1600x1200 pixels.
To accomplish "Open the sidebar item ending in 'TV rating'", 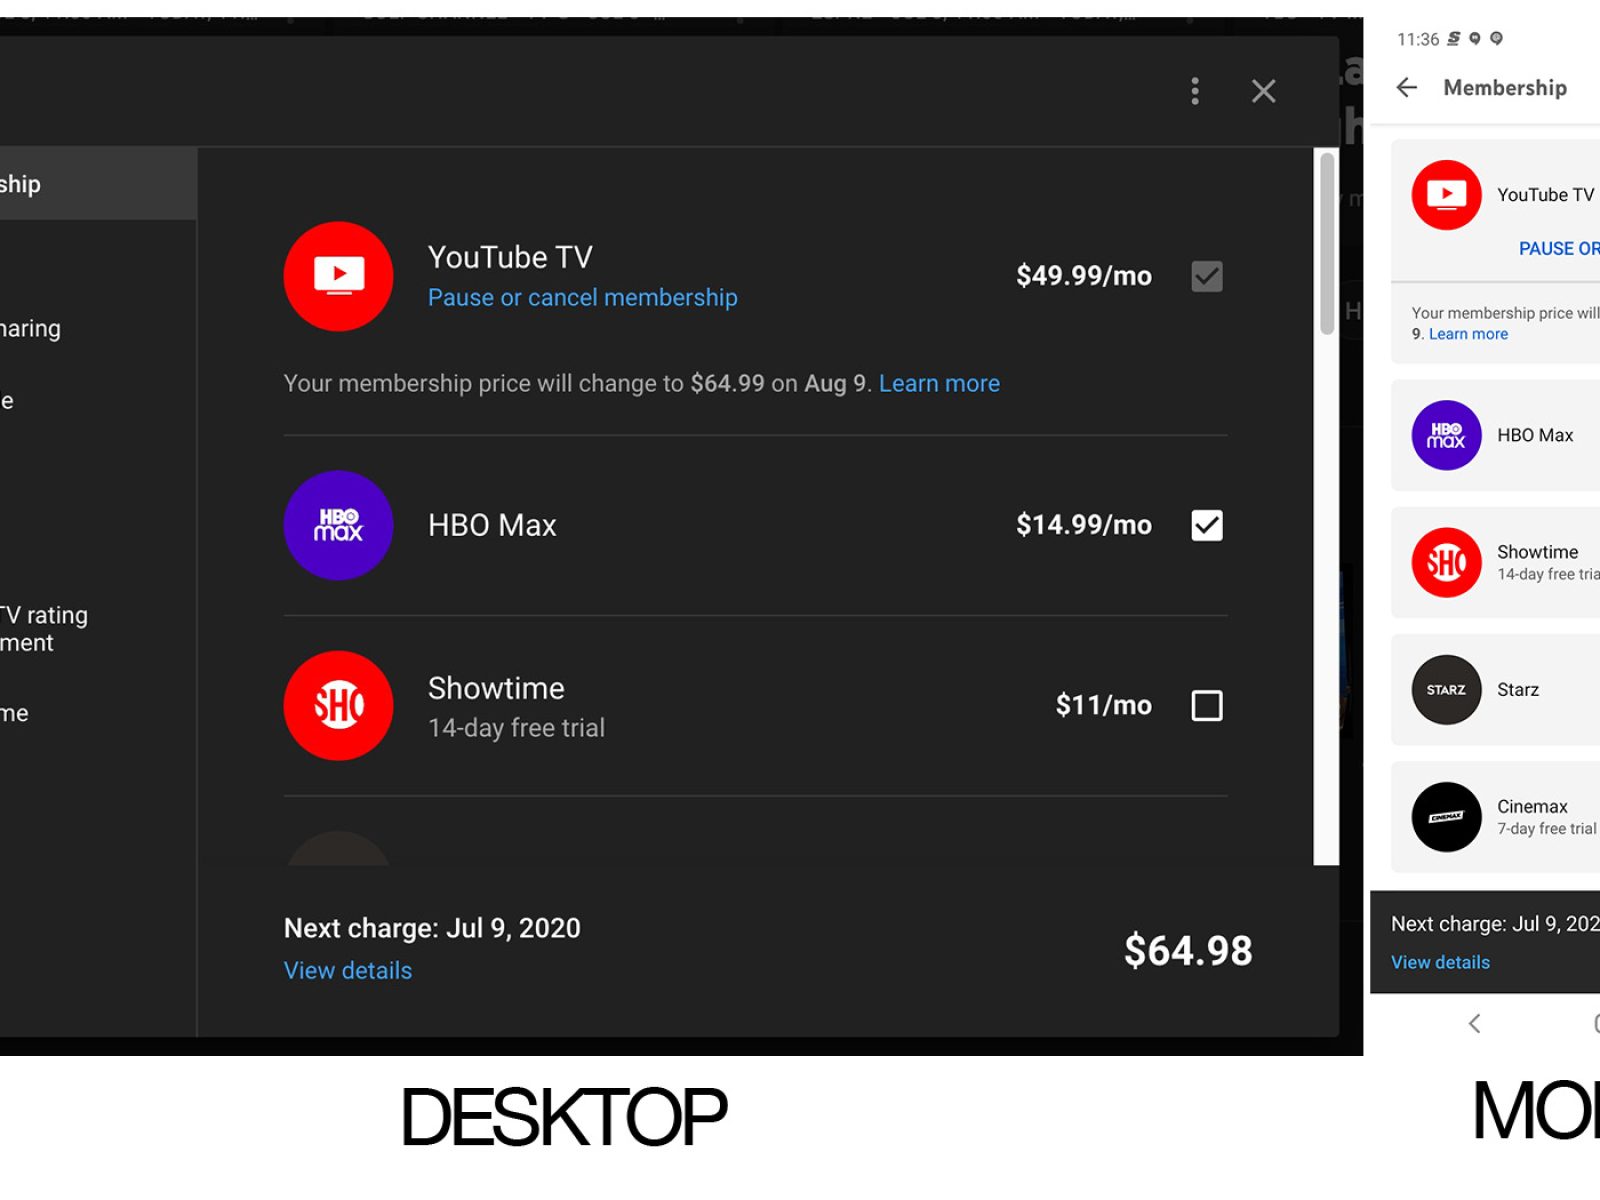I will click(44, 629).
